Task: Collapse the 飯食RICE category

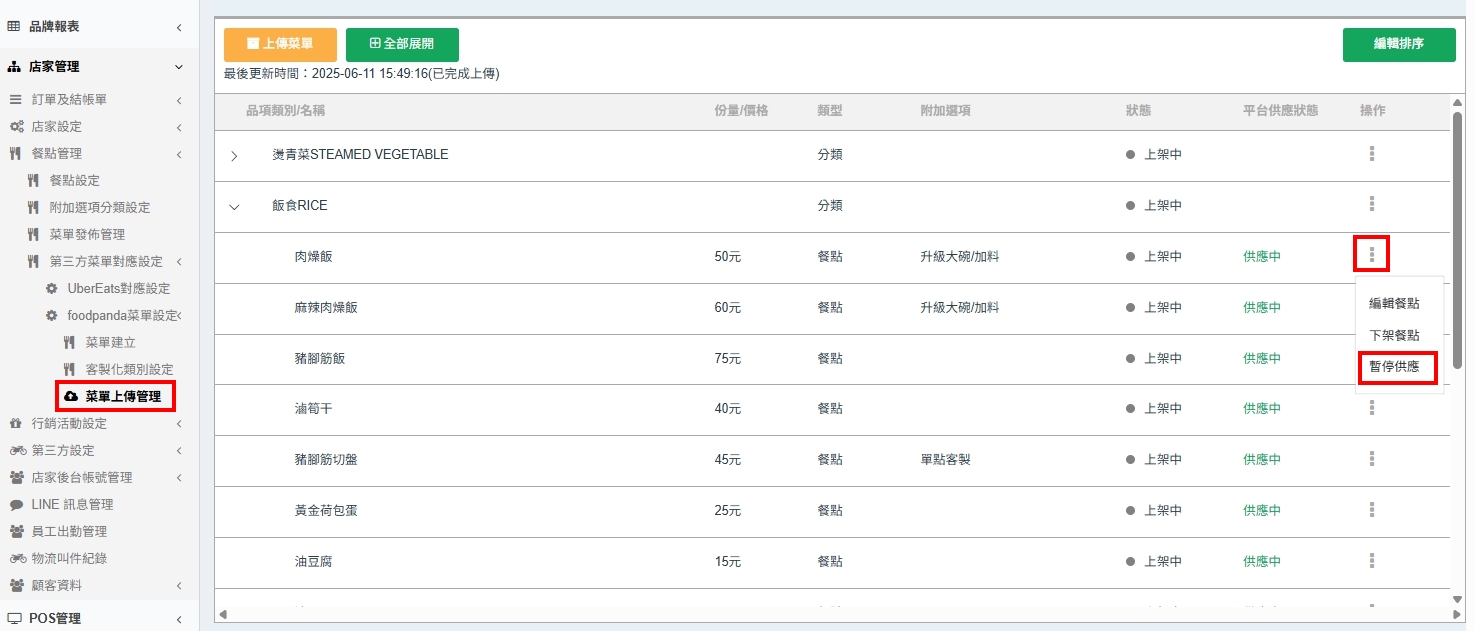Action: pyautogui.click(x=234, y=207)
